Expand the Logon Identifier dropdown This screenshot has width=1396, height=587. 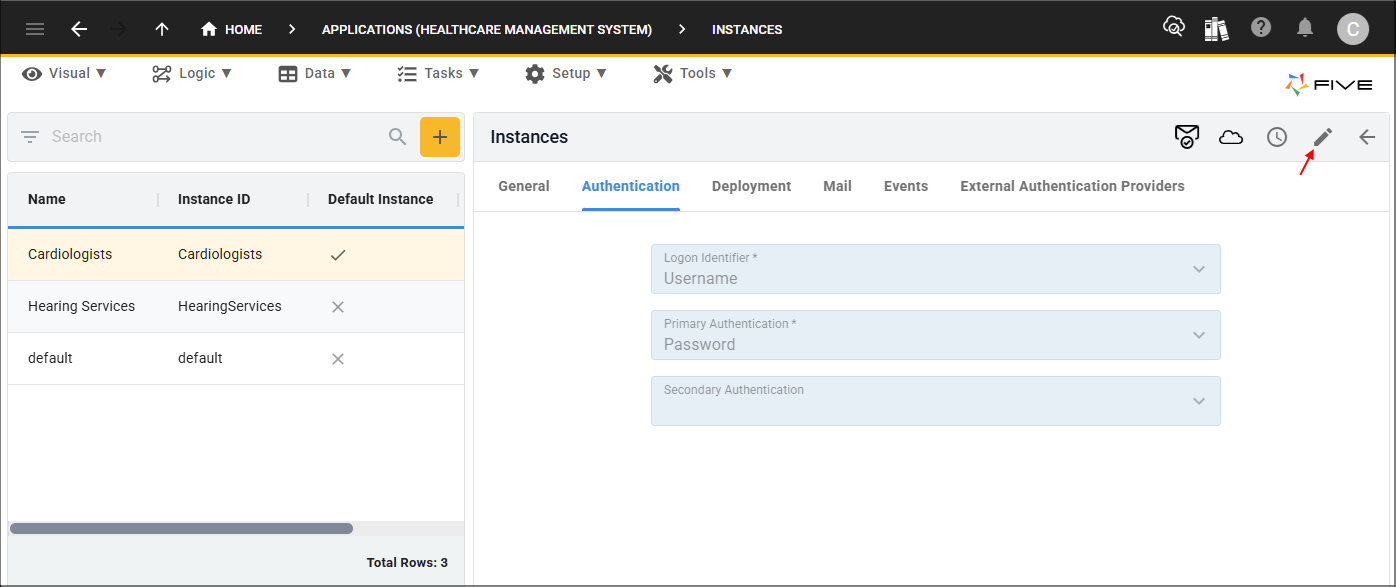tap(936, 269)
